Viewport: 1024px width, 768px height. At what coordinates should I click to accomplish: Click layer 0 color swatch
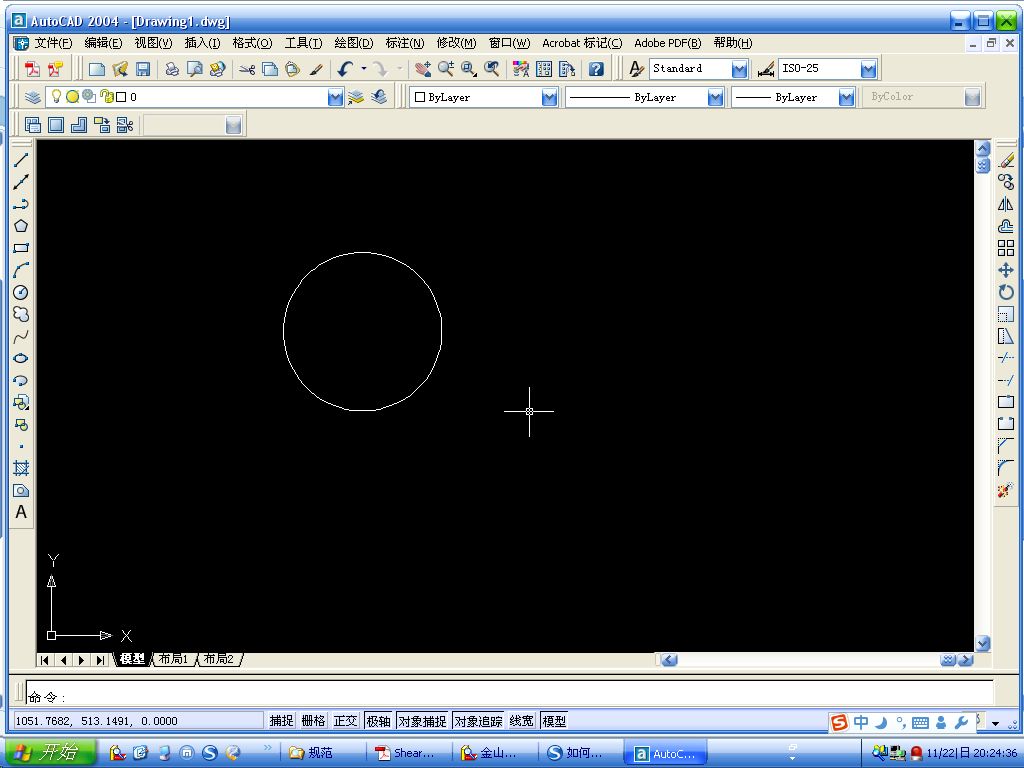pos(121,97)
